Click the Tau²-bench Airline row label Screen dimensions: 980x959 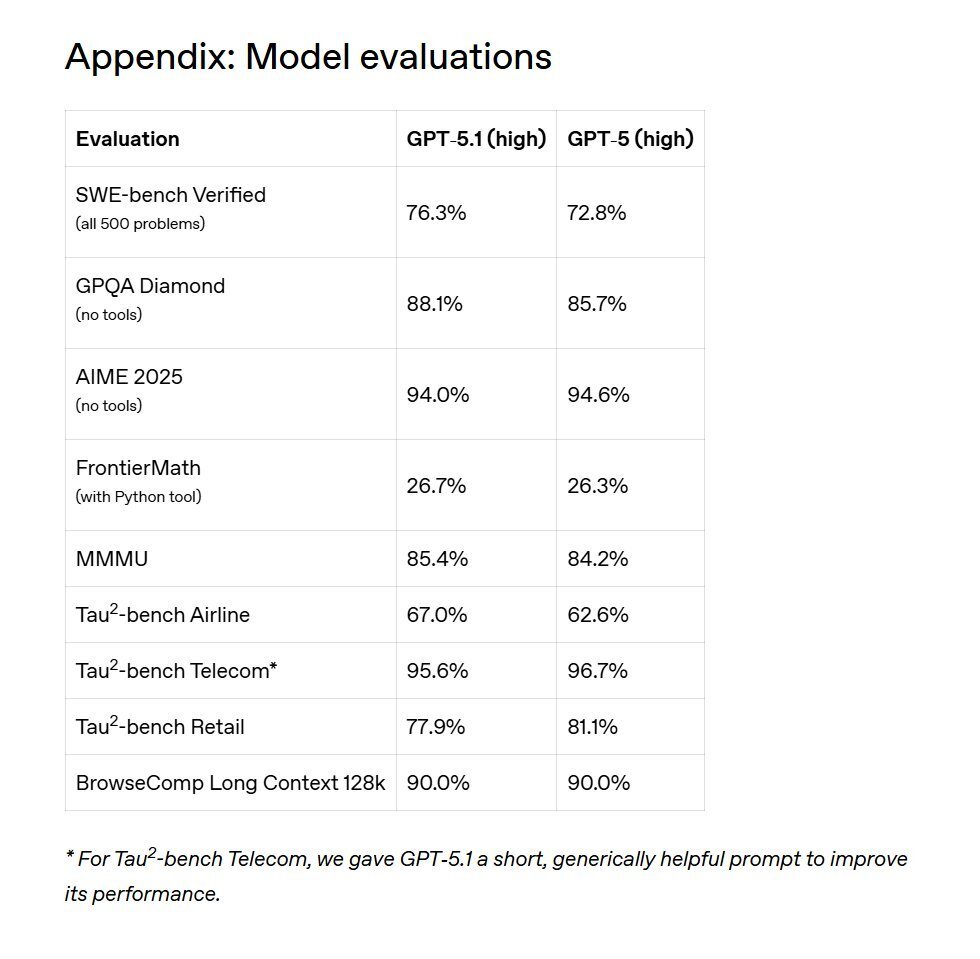(x=163, y=614)
